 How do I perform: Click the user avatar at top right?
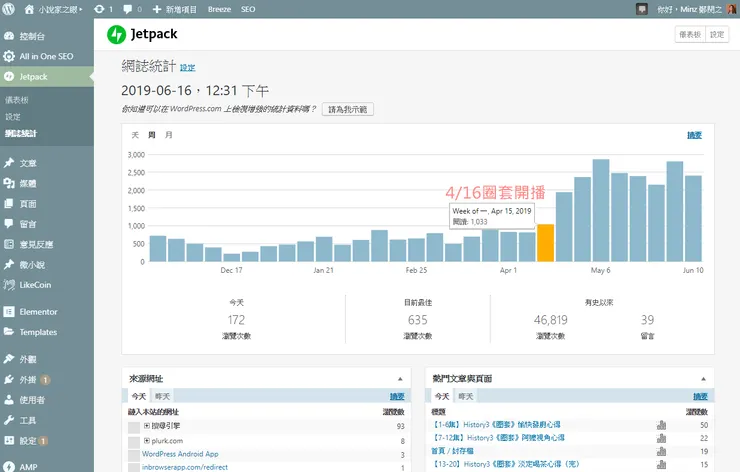pos(729,8)
